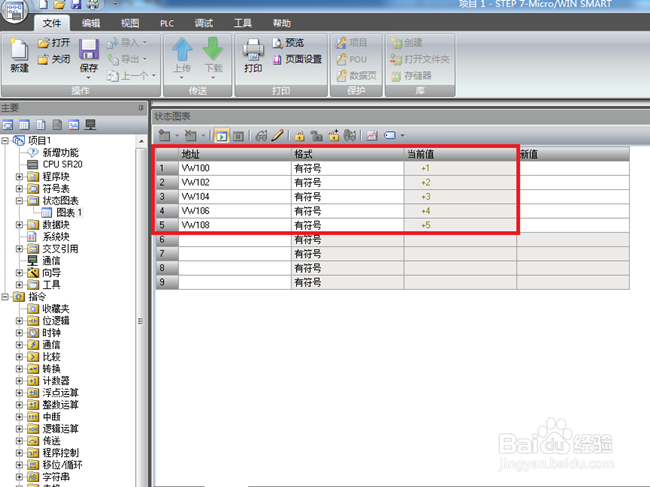
Task: Open the dropdown arrow under 保存
Action: pos(88,78)
